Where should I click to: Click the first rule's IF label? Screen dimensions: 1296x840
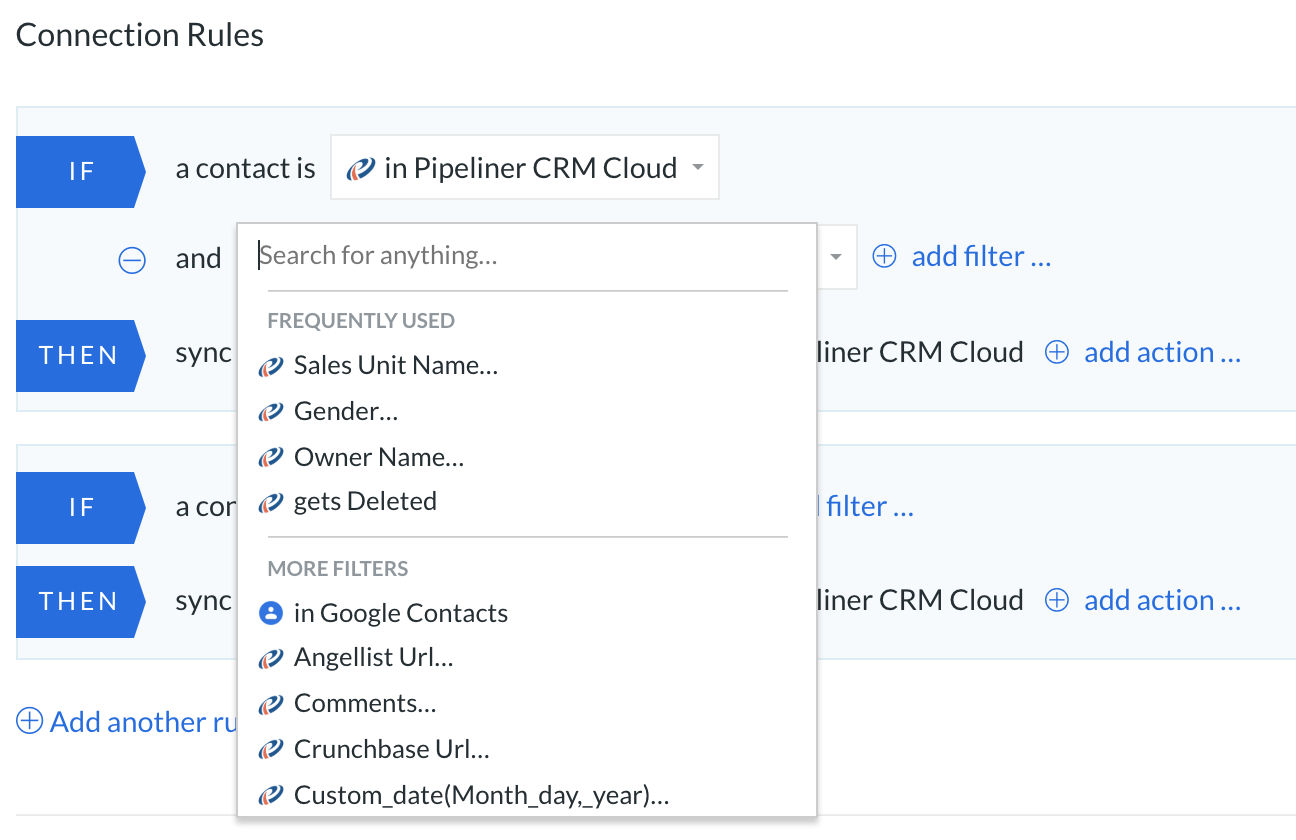[x=81, y=171]
